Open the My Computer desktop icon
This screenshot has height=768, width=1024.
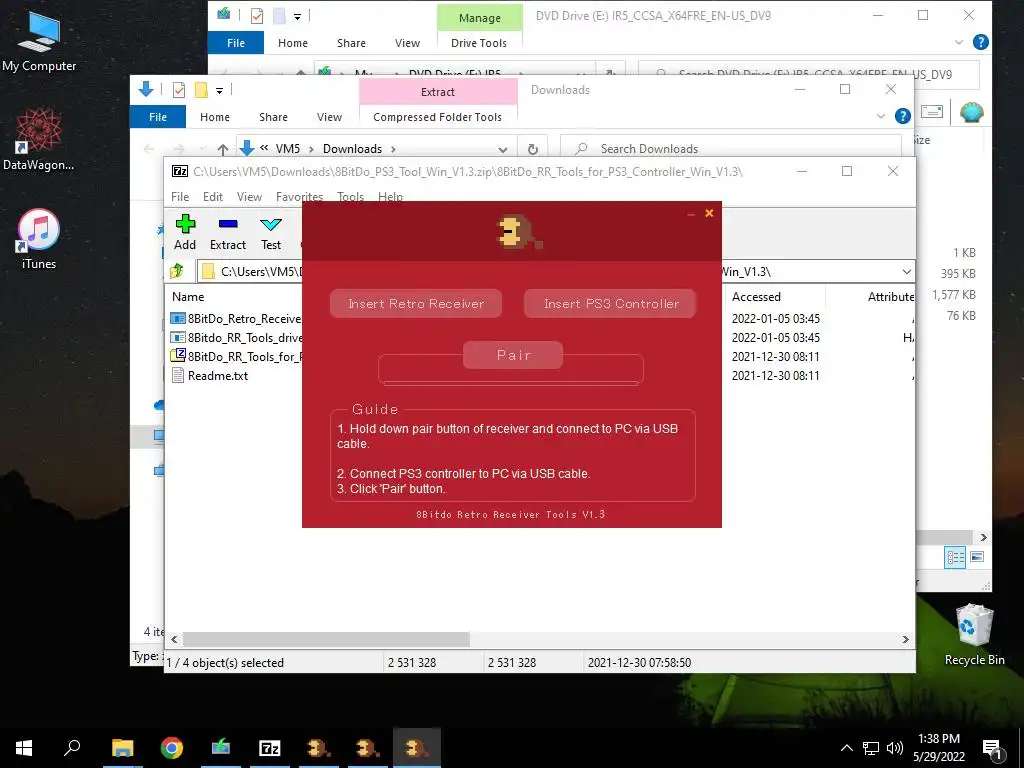(x=39, y=40)
